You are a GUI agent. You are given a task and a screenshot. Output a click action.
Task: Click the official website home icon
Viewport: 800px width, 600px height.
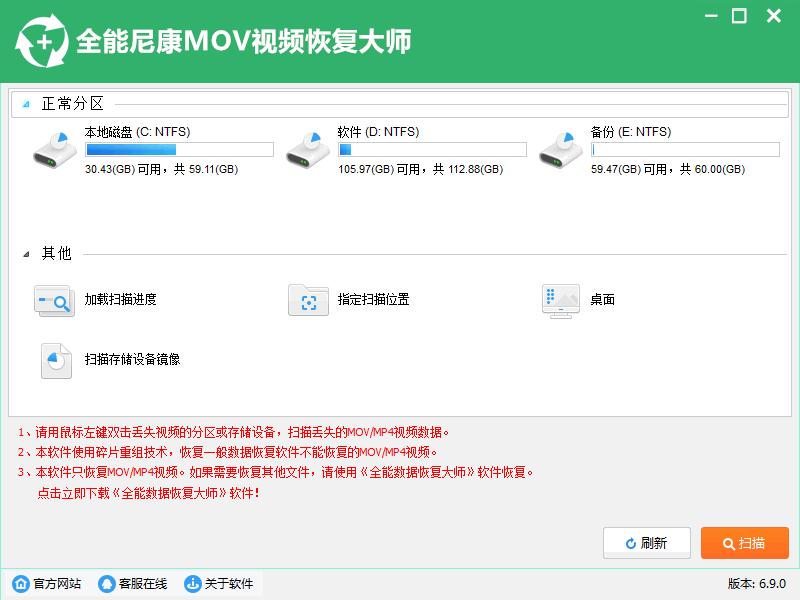pyautogui.click(x=21, y=583)
